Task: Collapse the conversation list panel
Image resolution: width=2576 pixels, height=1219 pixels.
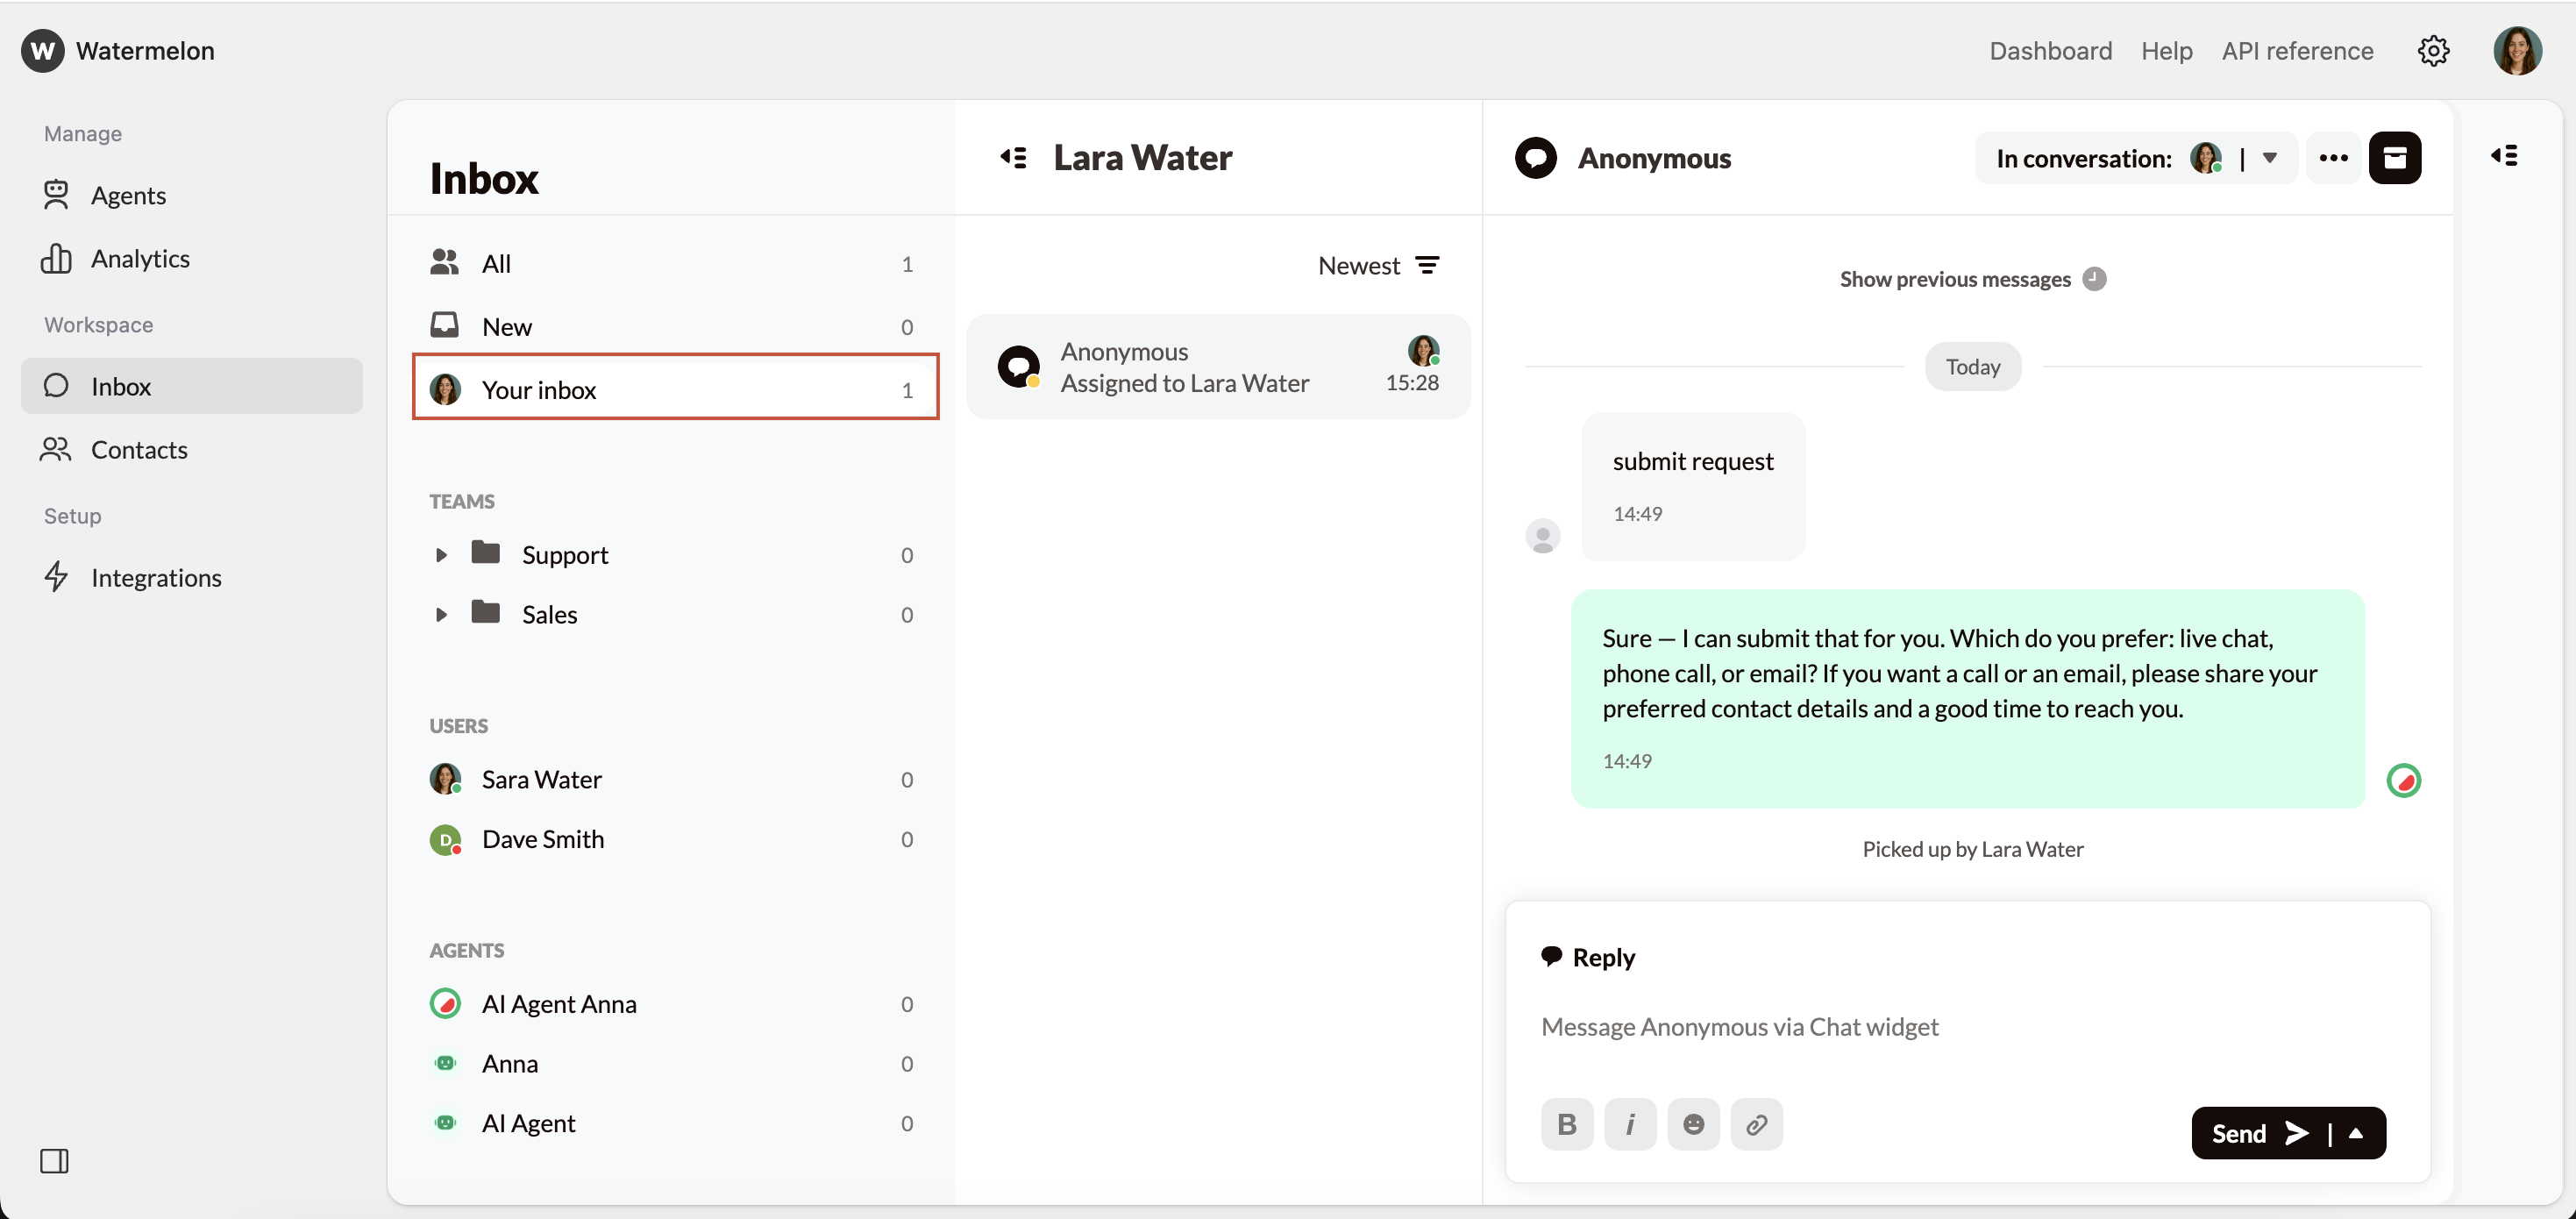Action: pyautogui.click(x=1013, y=157)
